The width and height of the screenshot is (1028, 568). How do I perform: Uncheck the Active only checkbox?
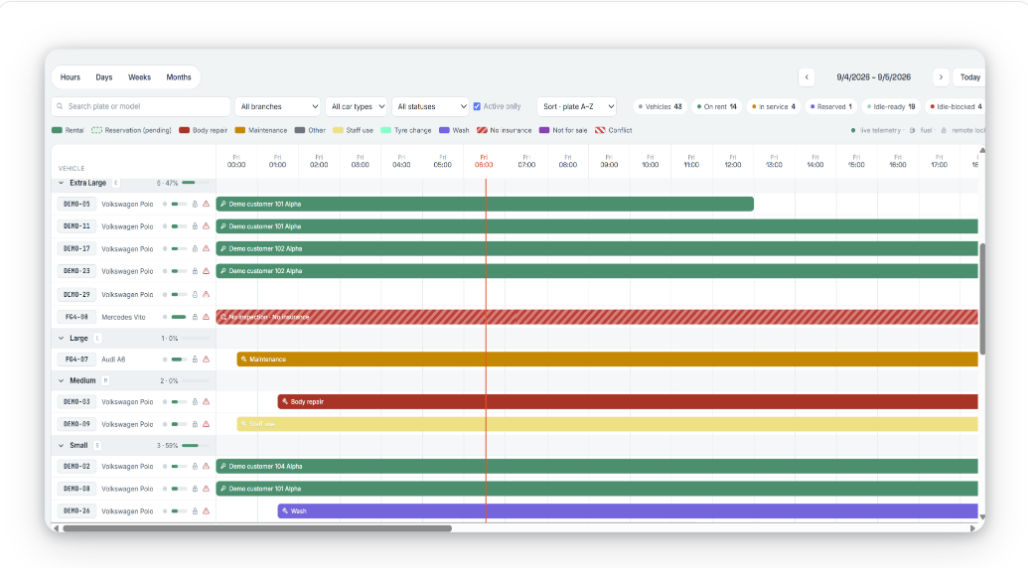pyautogui.click(x=477, y=106)
